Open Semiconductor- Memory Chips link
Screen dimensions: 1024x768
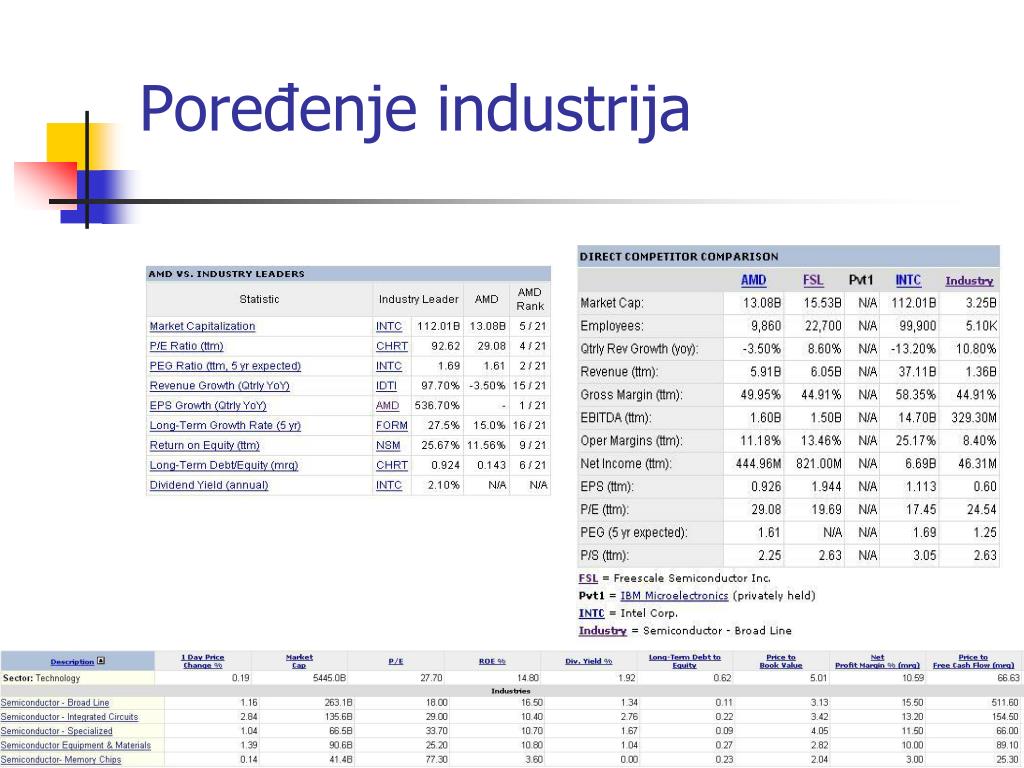(61, 760)
